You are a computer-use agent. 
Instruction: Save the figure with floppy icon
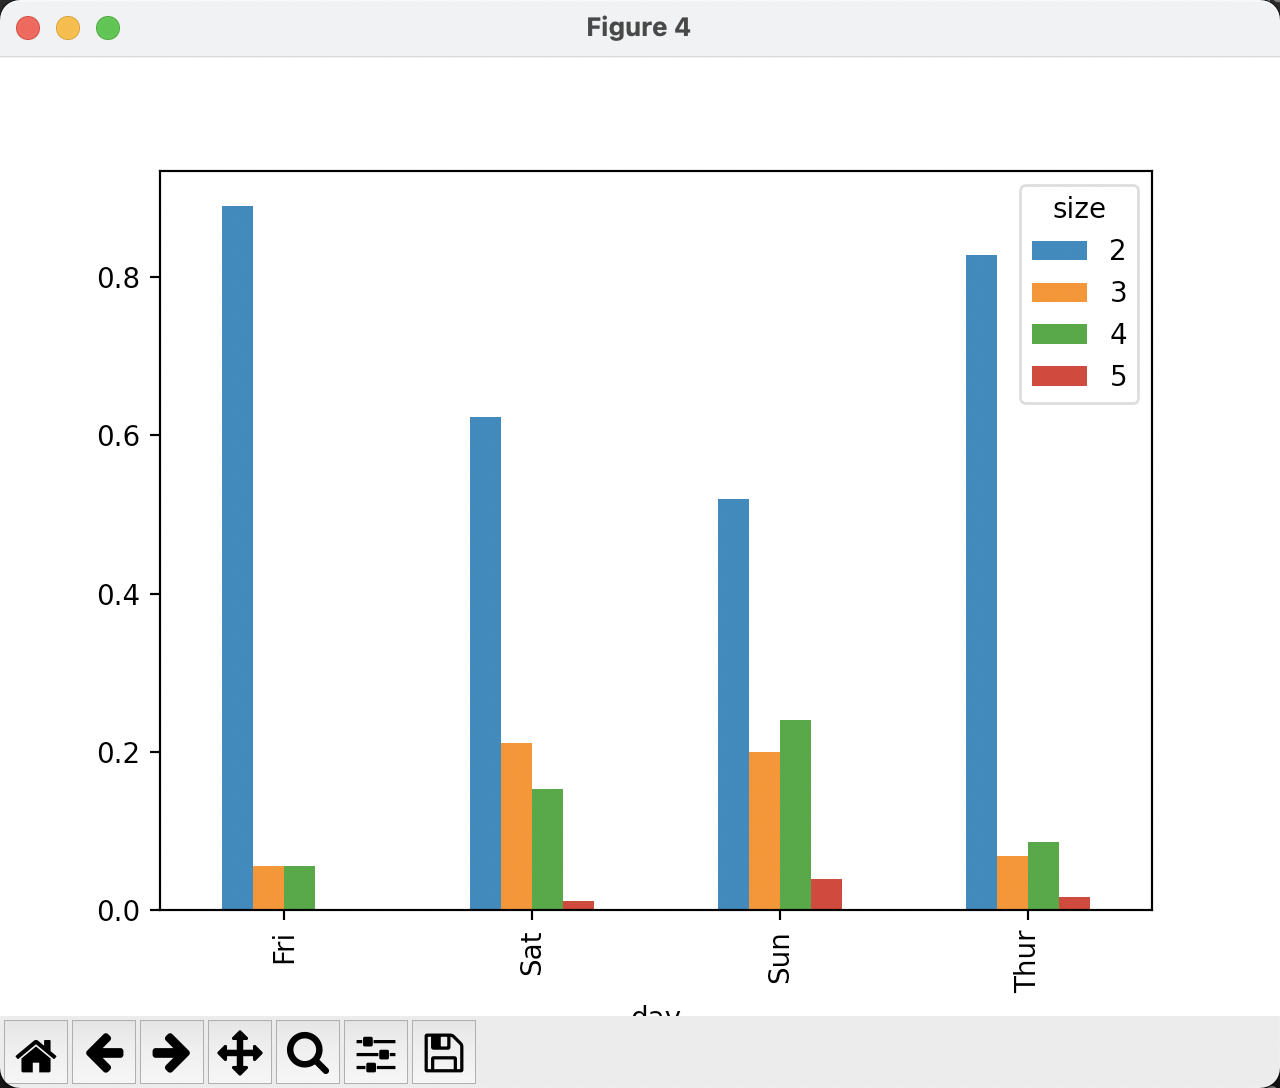click(x=444, y=1052)
